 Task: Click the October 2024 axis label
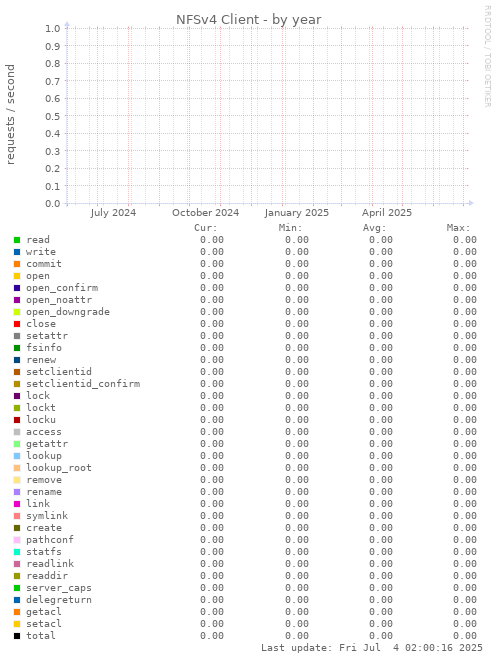click(x=205, y=213)
